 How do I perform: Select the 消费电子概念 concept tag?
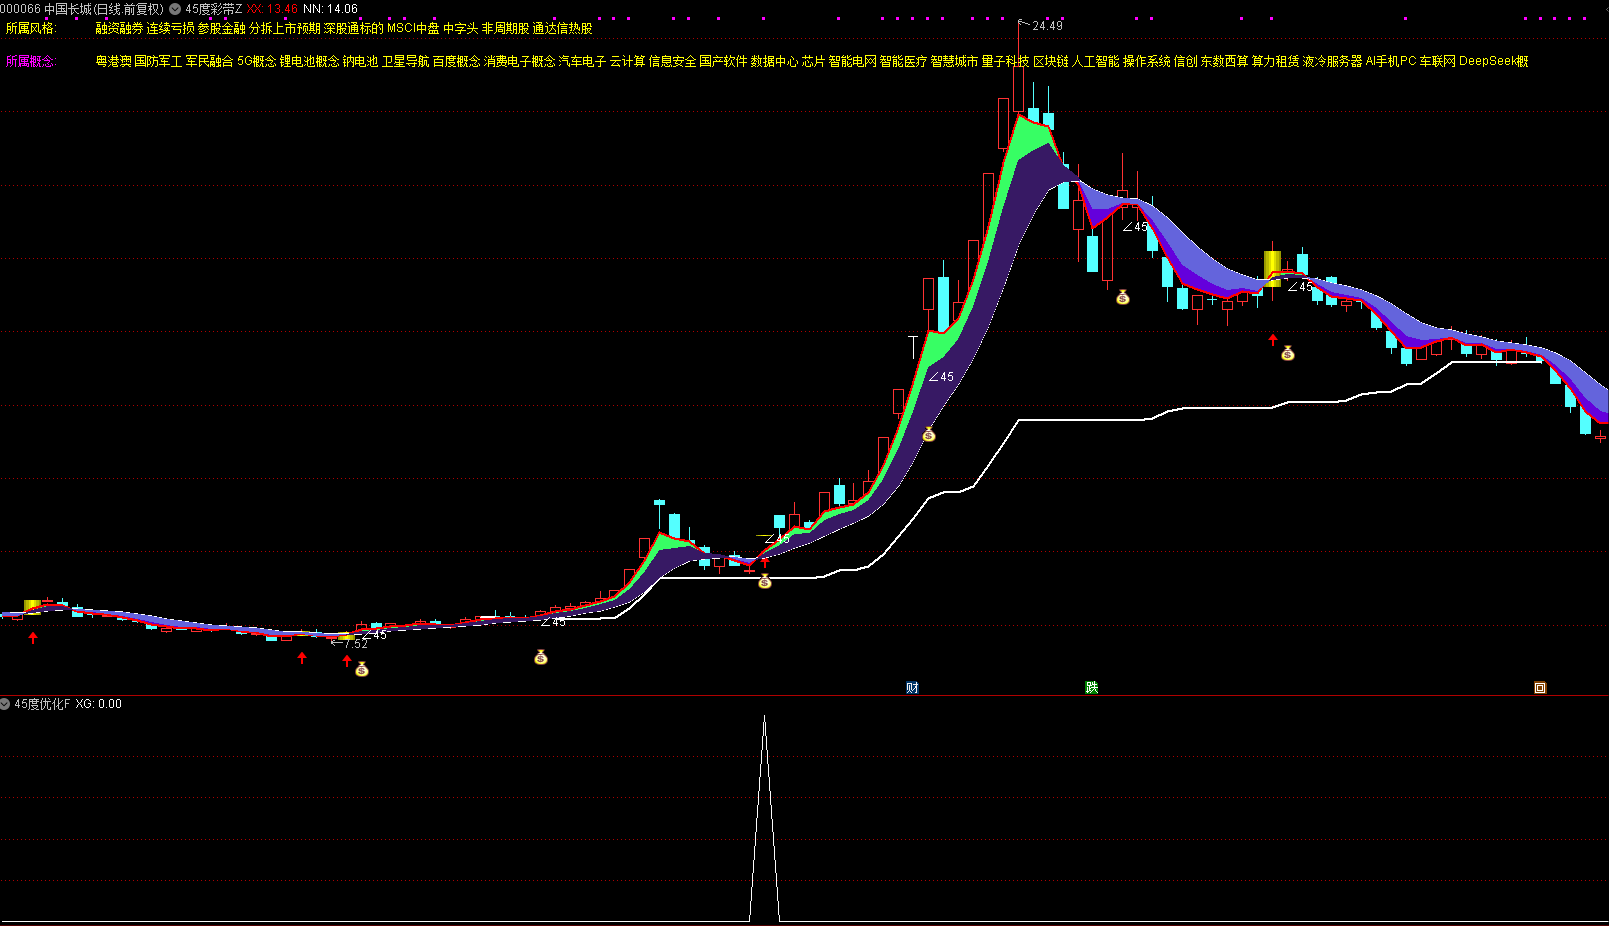pyautogui.click(x=519, y=61)
